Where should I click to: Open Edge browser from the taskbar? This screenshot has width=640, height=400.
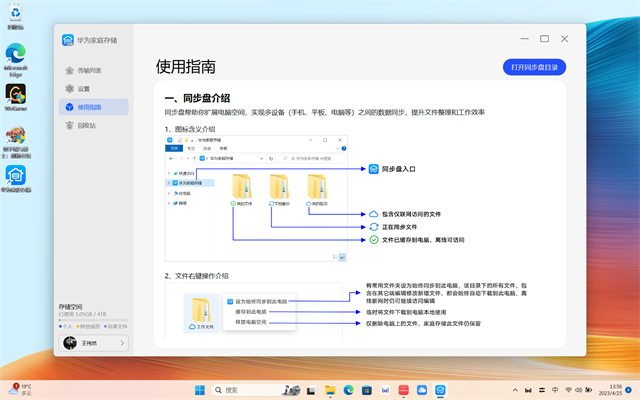[x=348, y=390]
